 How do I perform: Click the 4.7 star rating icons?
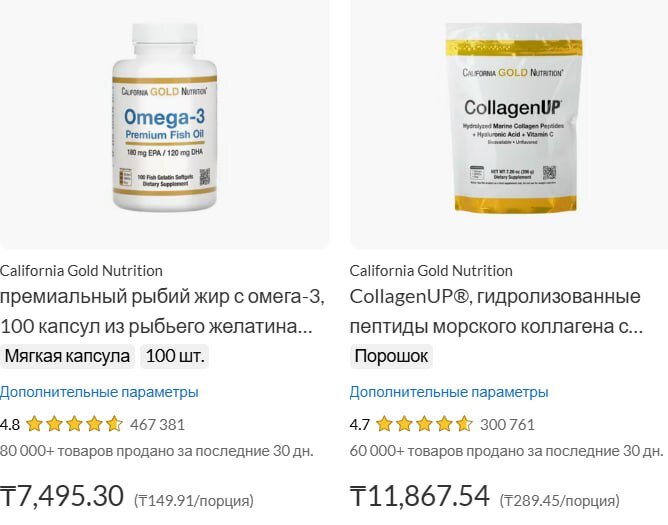click(424, 424)
